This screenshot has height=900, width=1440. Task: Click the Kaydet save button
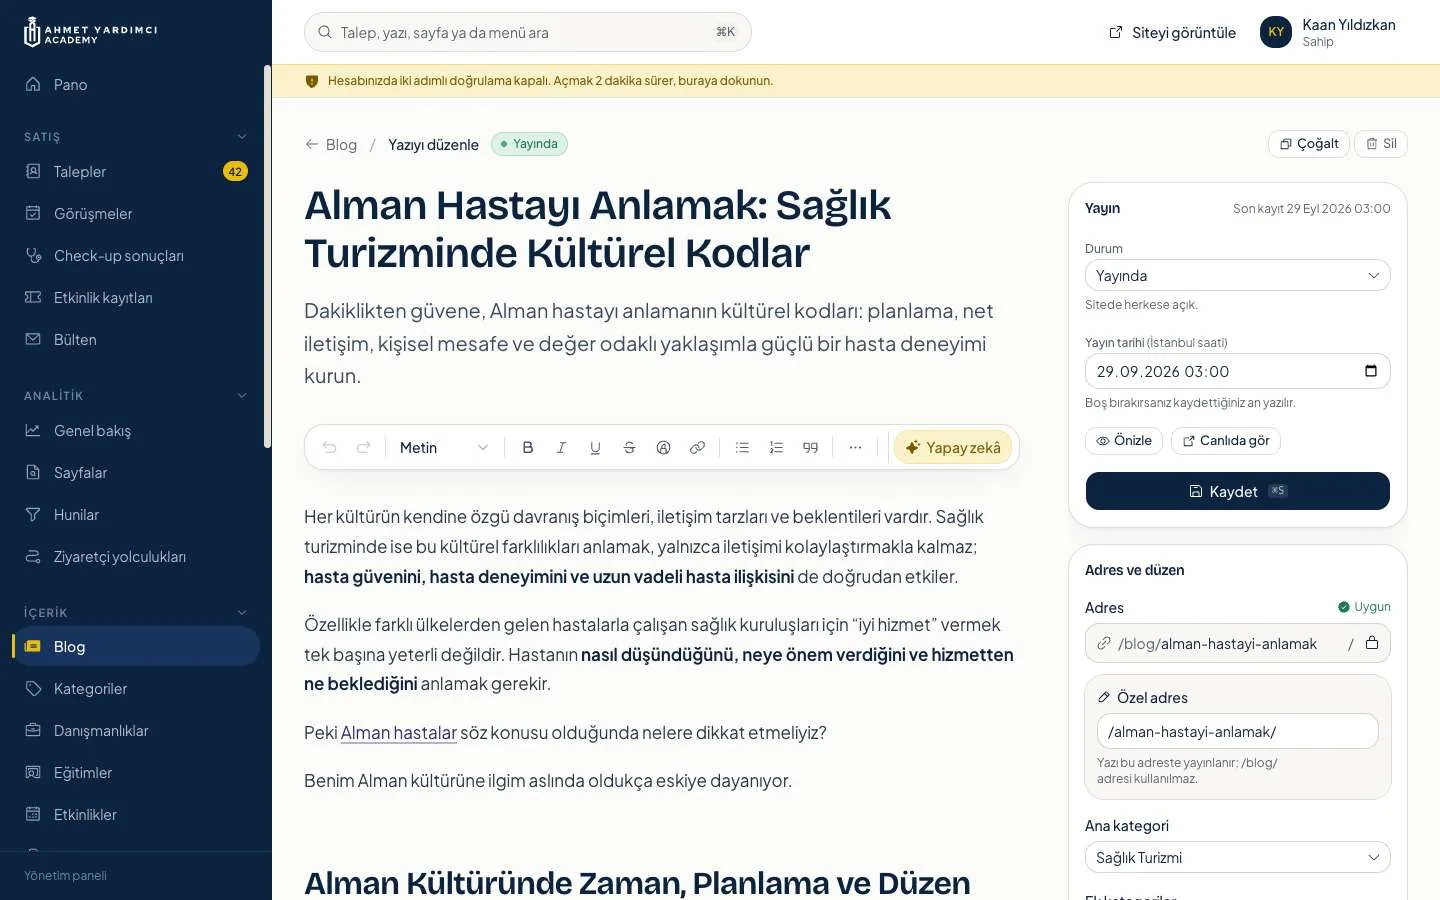(1238, 491)
